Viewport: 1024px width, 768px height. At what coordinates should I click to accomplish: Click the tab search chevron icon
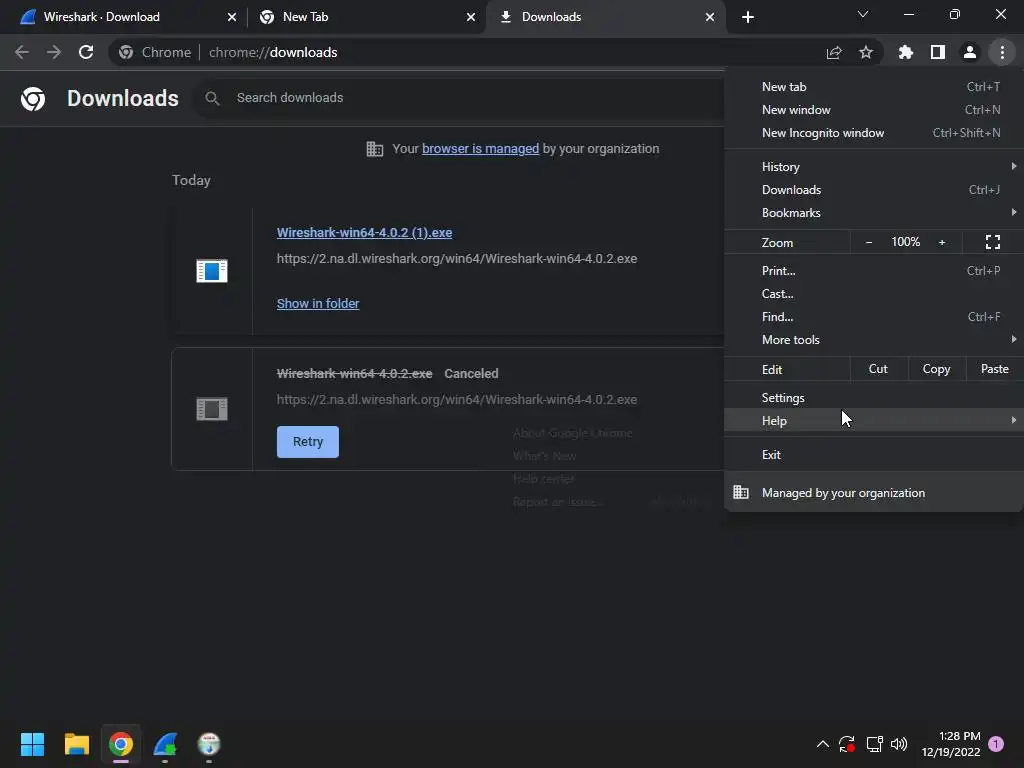(863, 14)
